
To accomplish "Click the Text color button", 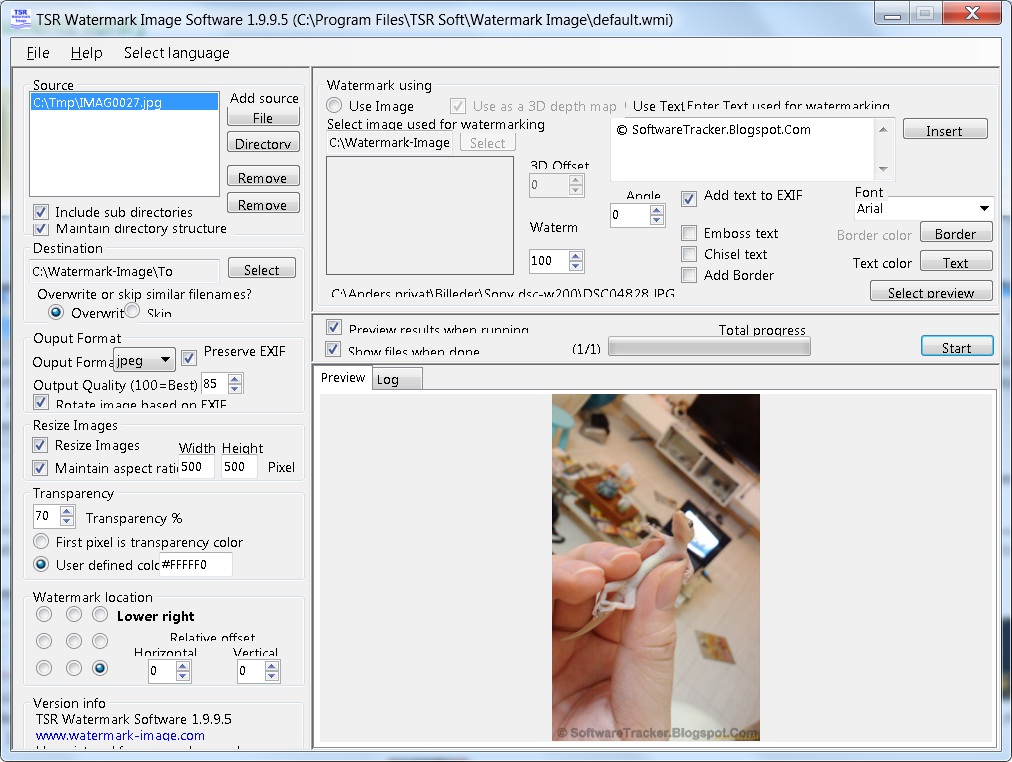I will coord(956,261).
